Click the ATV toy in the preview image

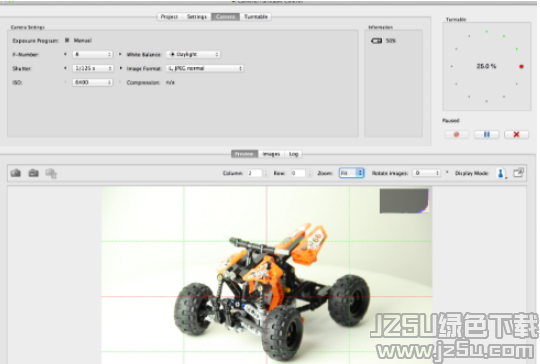[272, 293]
